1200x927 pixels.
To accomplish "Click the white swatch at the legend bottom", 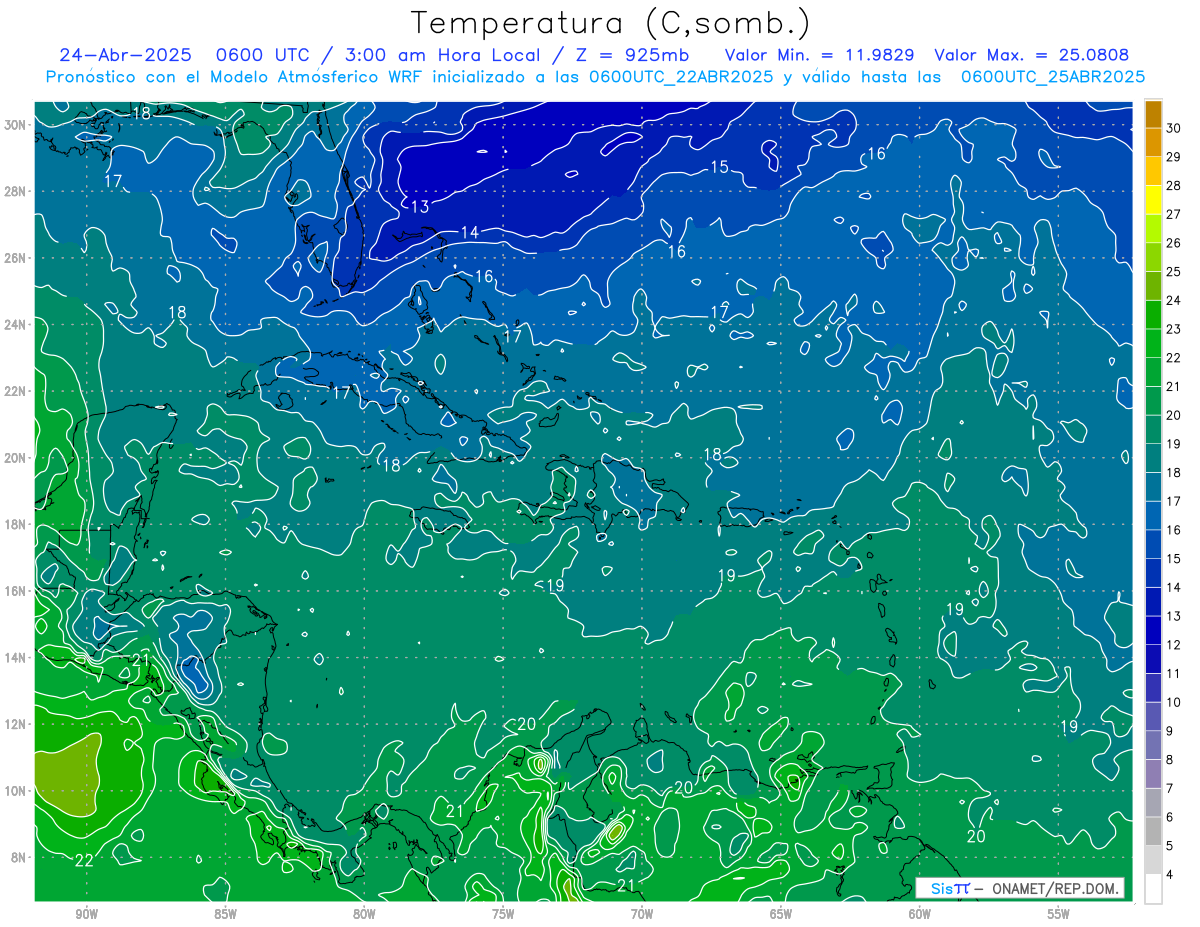I will coord(1153,888).
